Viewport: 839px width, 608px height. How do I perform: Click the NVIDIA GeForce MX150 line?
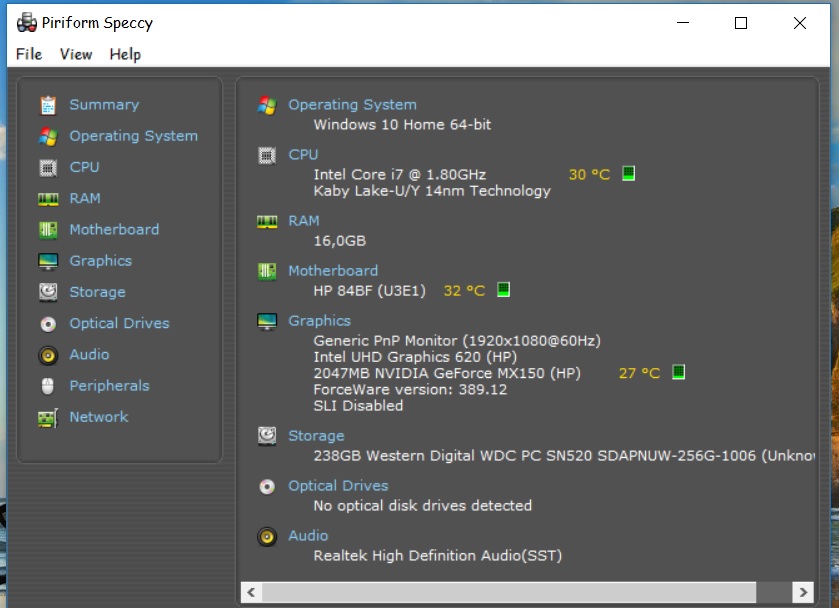[x=447, y=373]
